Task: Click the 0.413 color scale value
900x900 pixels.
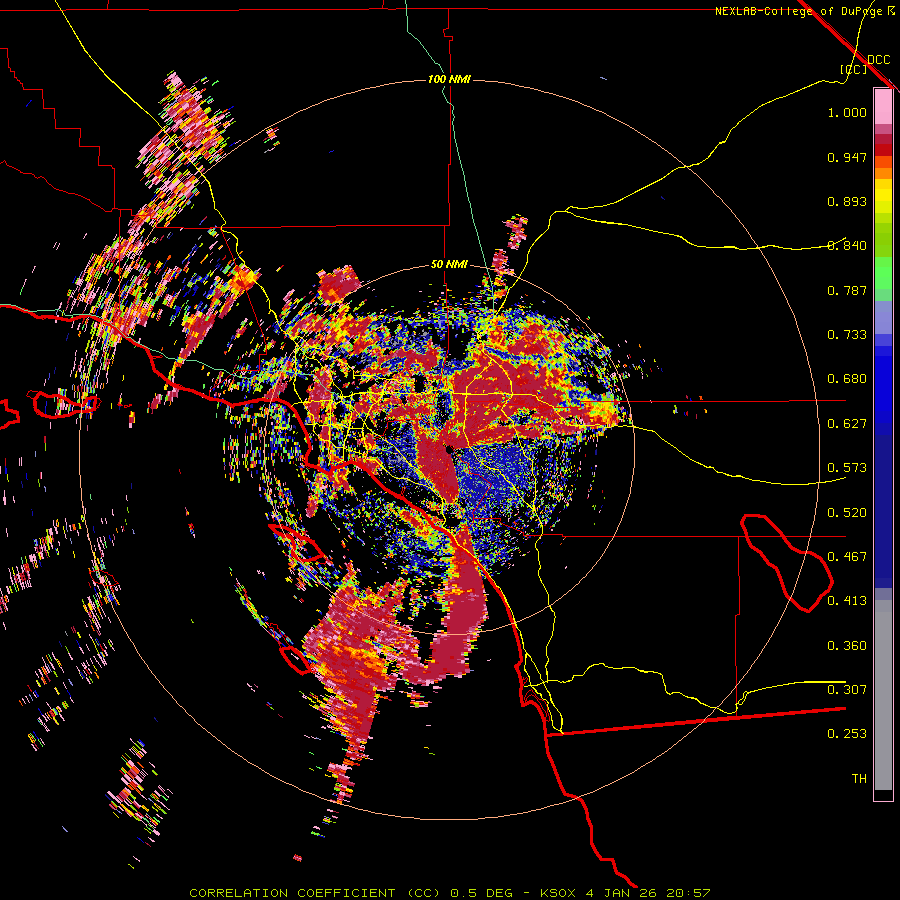Action: (847, 601)
